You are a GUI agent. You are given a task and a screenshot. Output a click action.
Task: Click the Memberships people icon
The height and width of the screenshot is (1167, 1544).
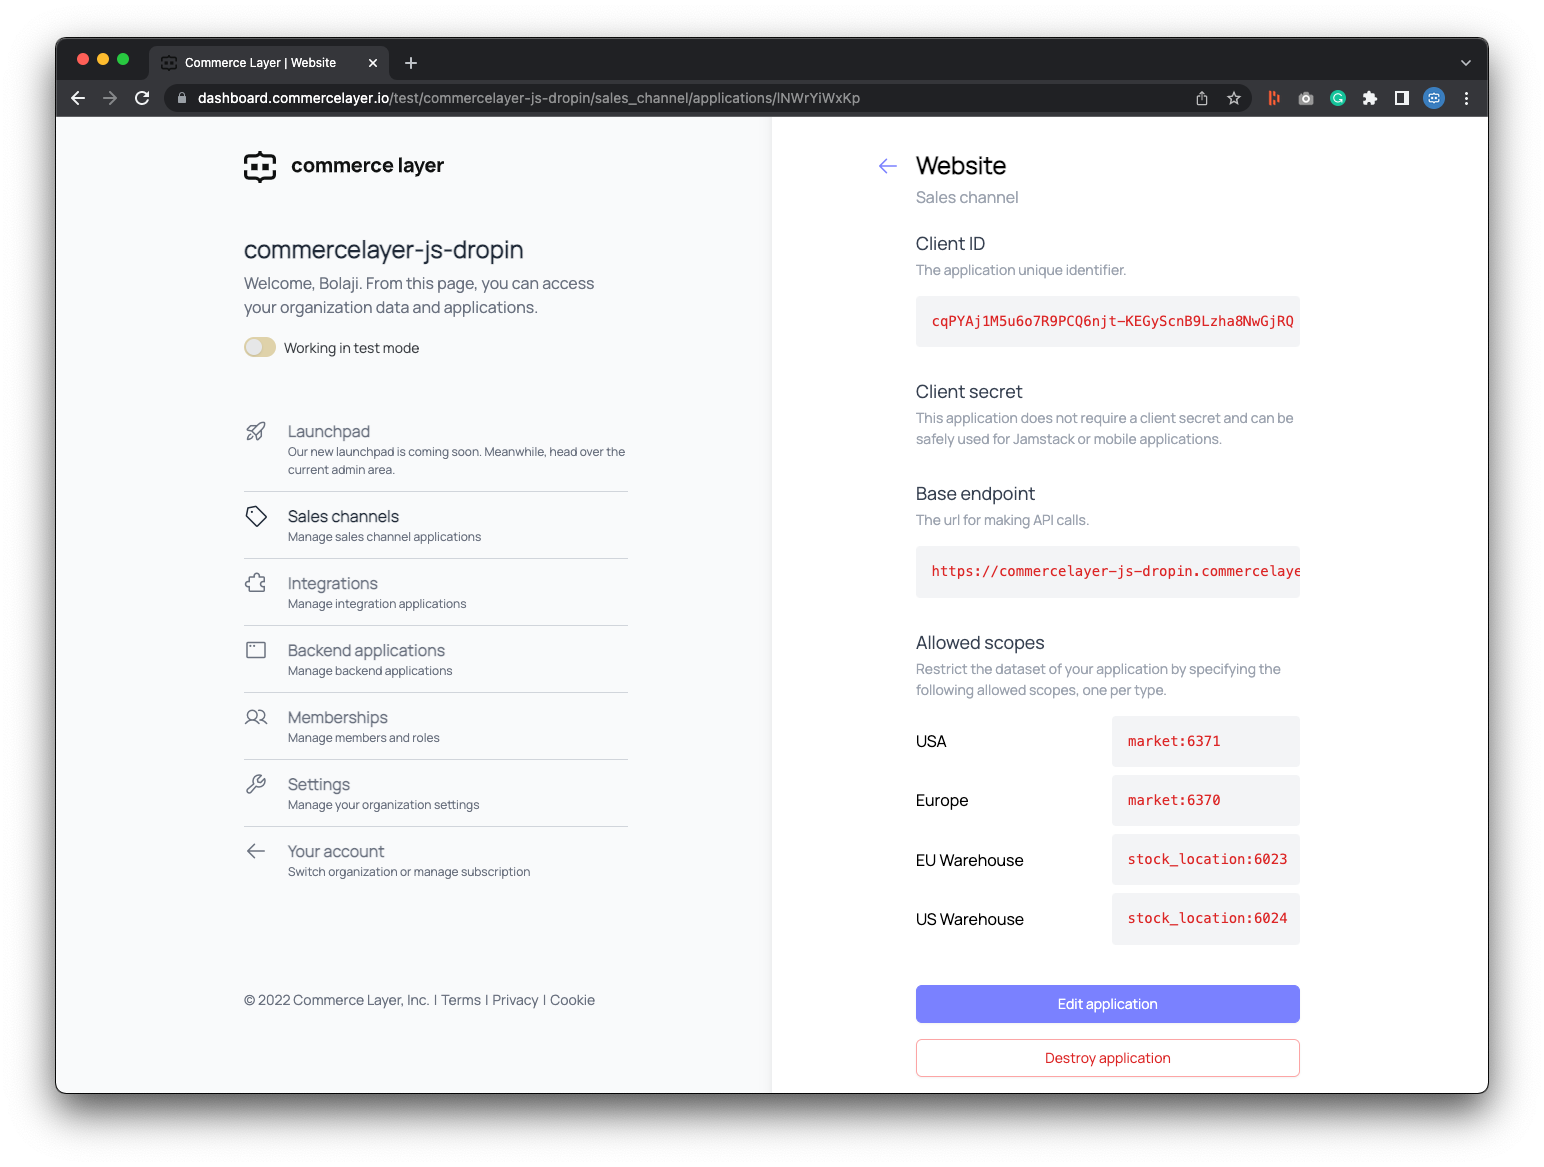tap(256, 717)
